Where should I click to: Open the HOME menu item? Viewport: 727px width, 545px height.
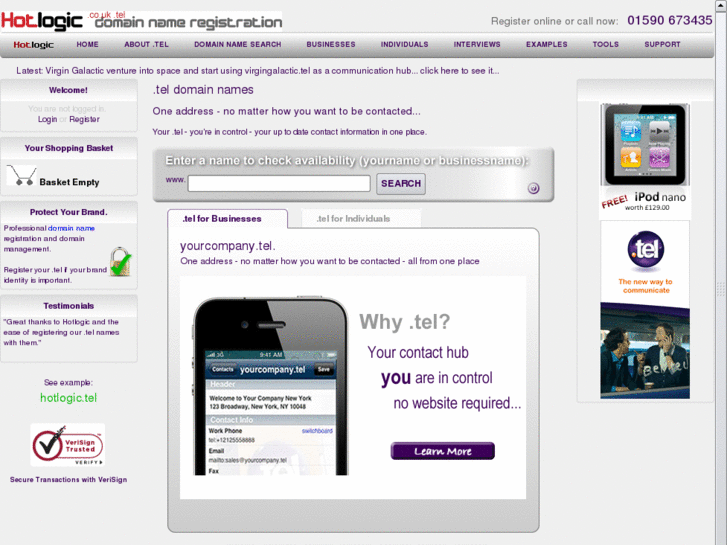(88, 45)
